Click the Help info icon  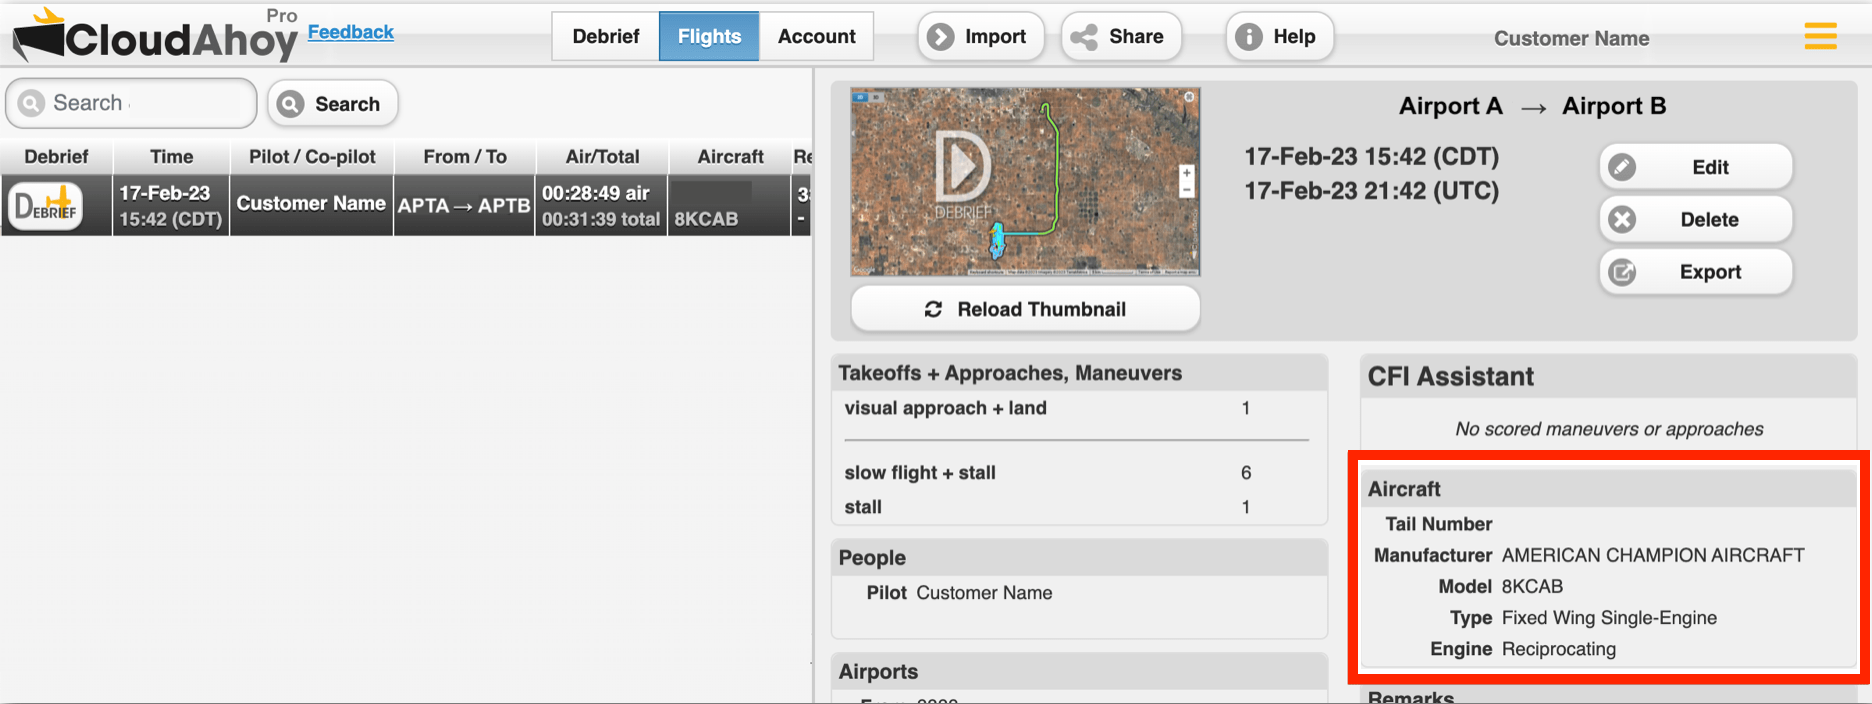click(1248, 37)
